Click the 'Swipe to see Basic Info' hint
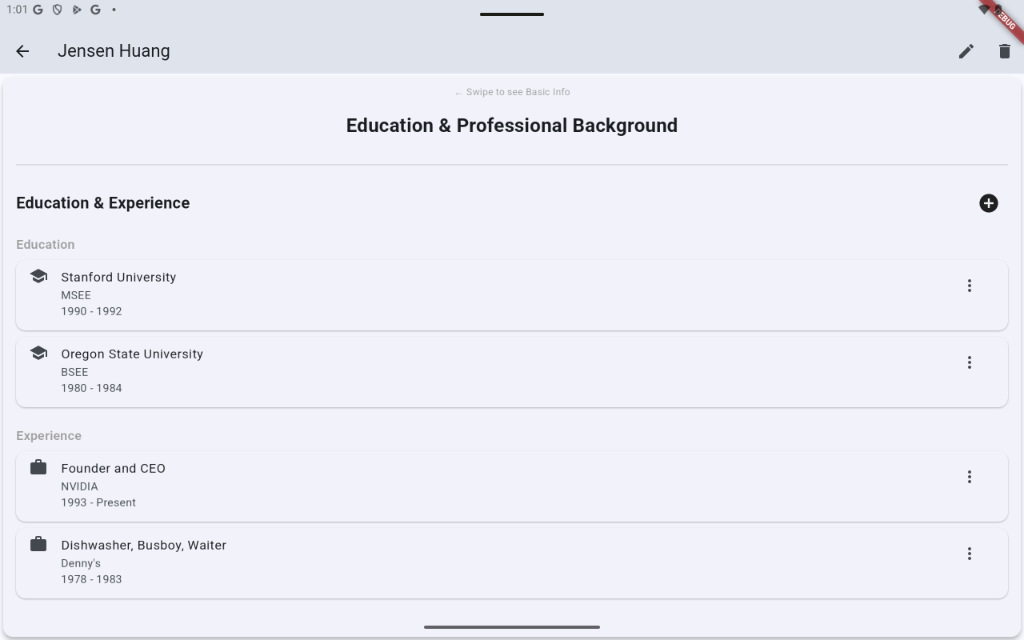The height and width of the screenshot is (640, 1024). (x=512, y=92)
